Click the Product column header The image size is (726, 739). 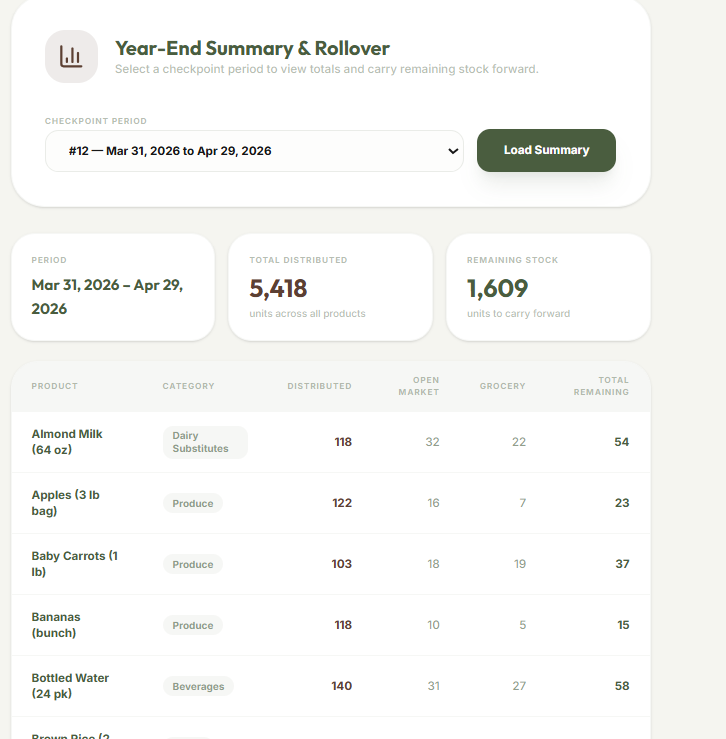tap(55, 386)
